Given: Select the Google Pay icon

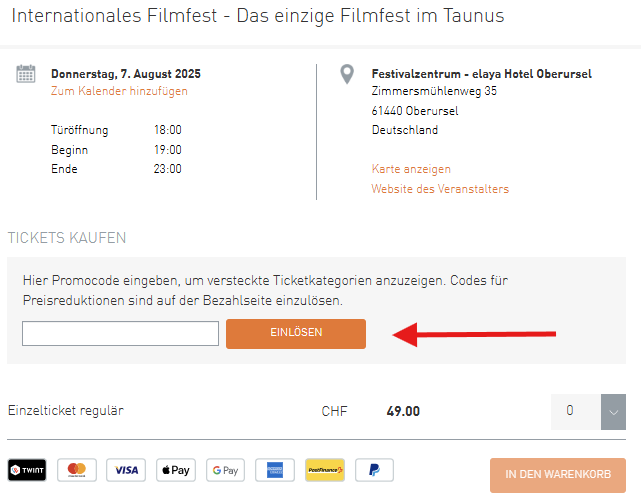Looking at the screenshot, I should [225, 470].
